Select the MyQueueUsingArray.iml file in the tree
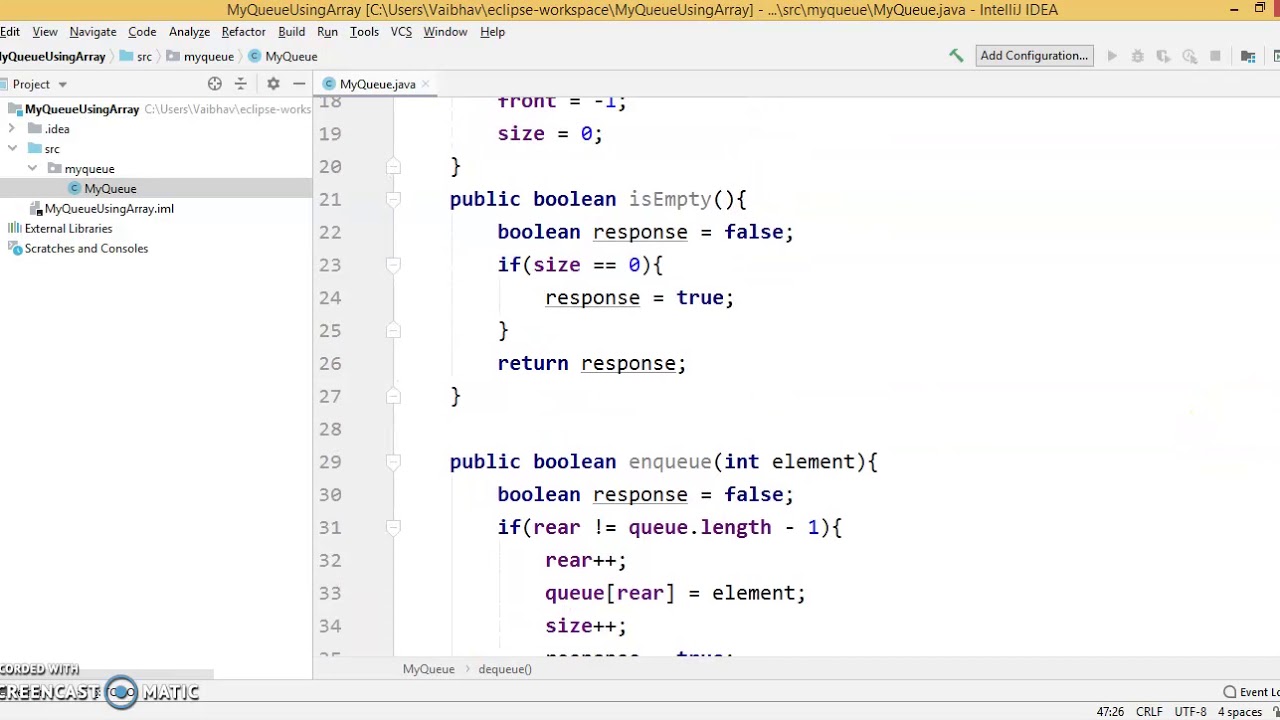 [109, 209]
